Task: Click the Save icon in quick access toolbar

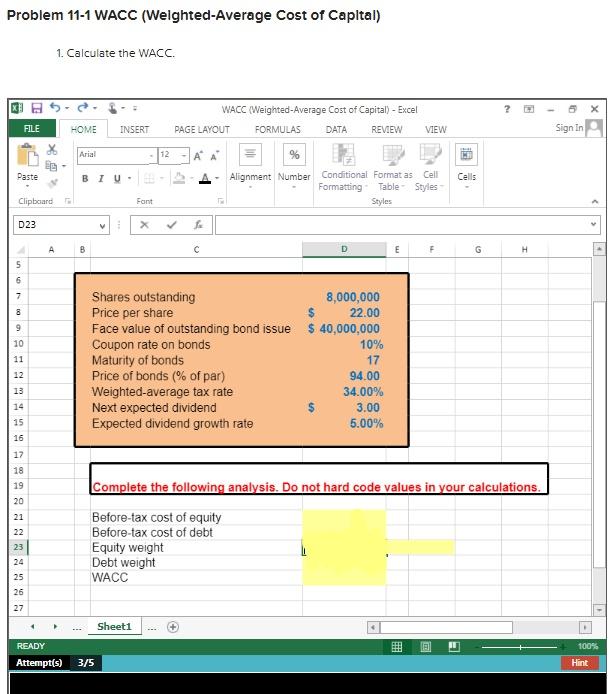Action: (x=37, y=108)
